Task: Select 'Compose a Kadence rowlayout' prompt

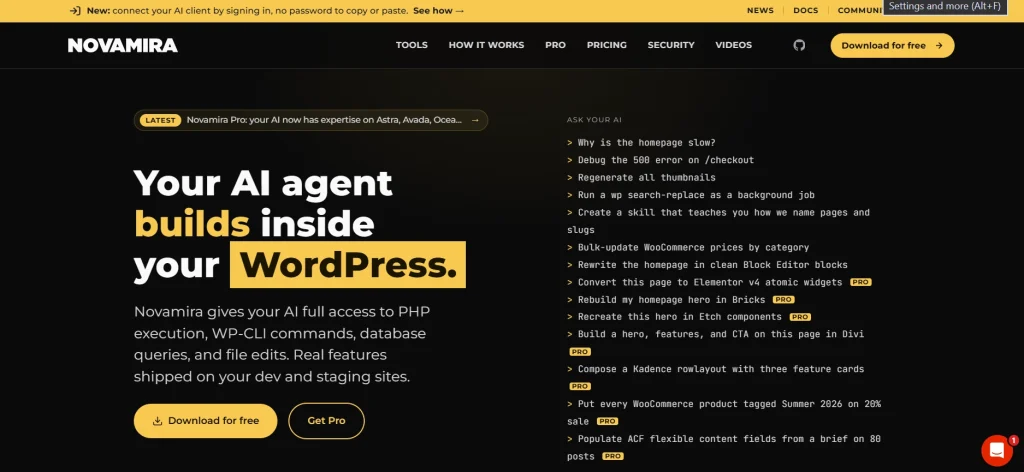Action: coord(716,377)
